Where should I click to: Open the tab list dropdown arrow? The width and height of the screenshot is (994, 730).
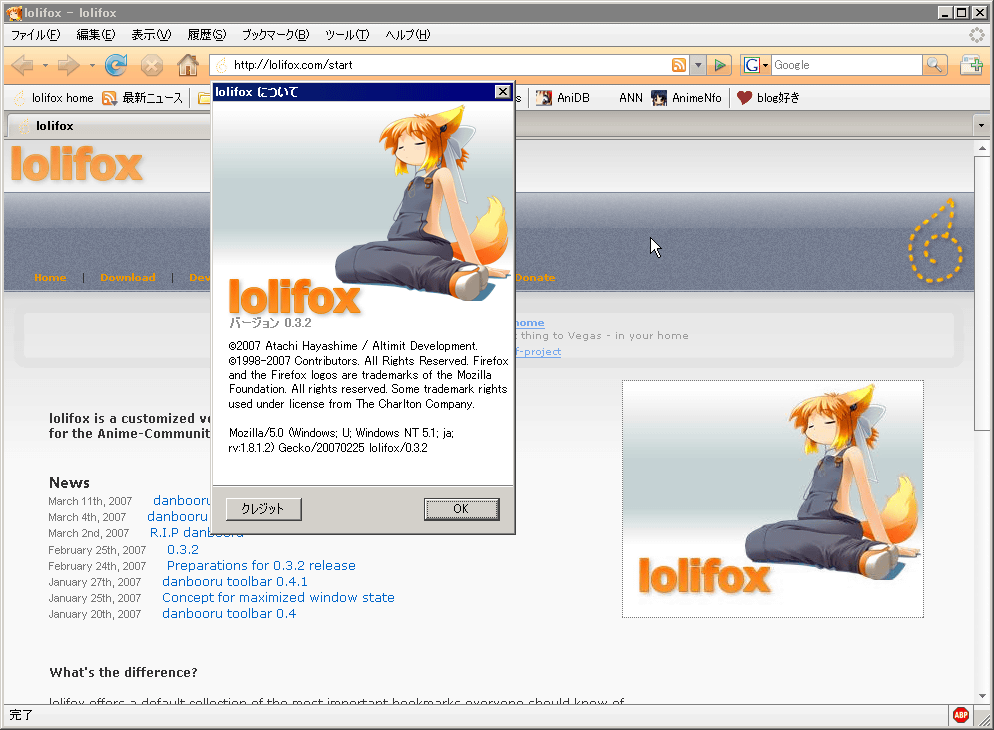(981, 125)
